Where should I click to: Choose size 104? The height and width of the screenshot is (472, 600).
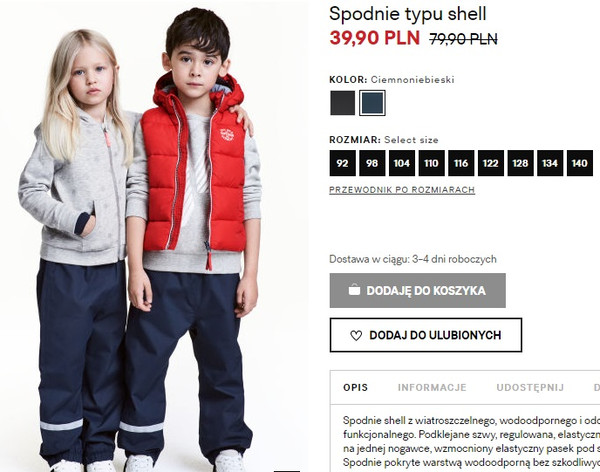[x=402, y=163]
